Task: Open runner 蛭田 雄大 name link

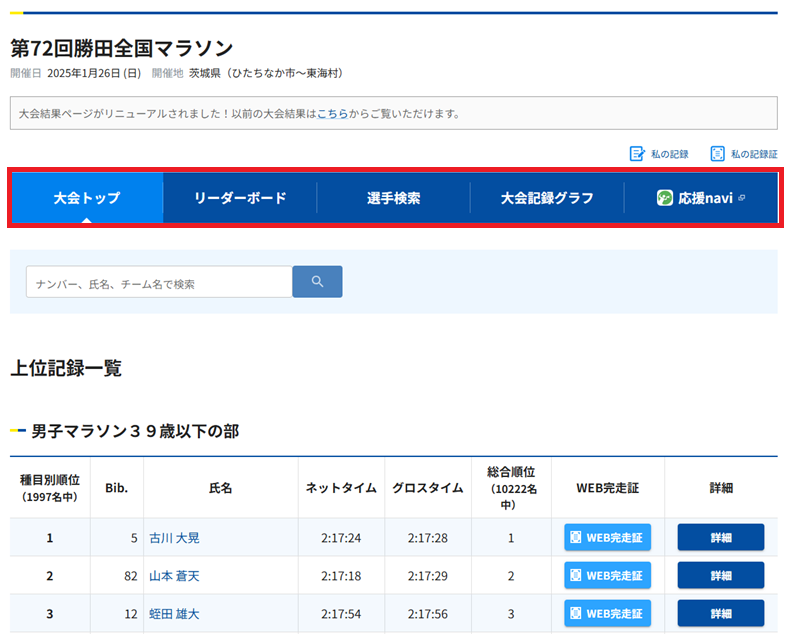Action: point(174,614)
